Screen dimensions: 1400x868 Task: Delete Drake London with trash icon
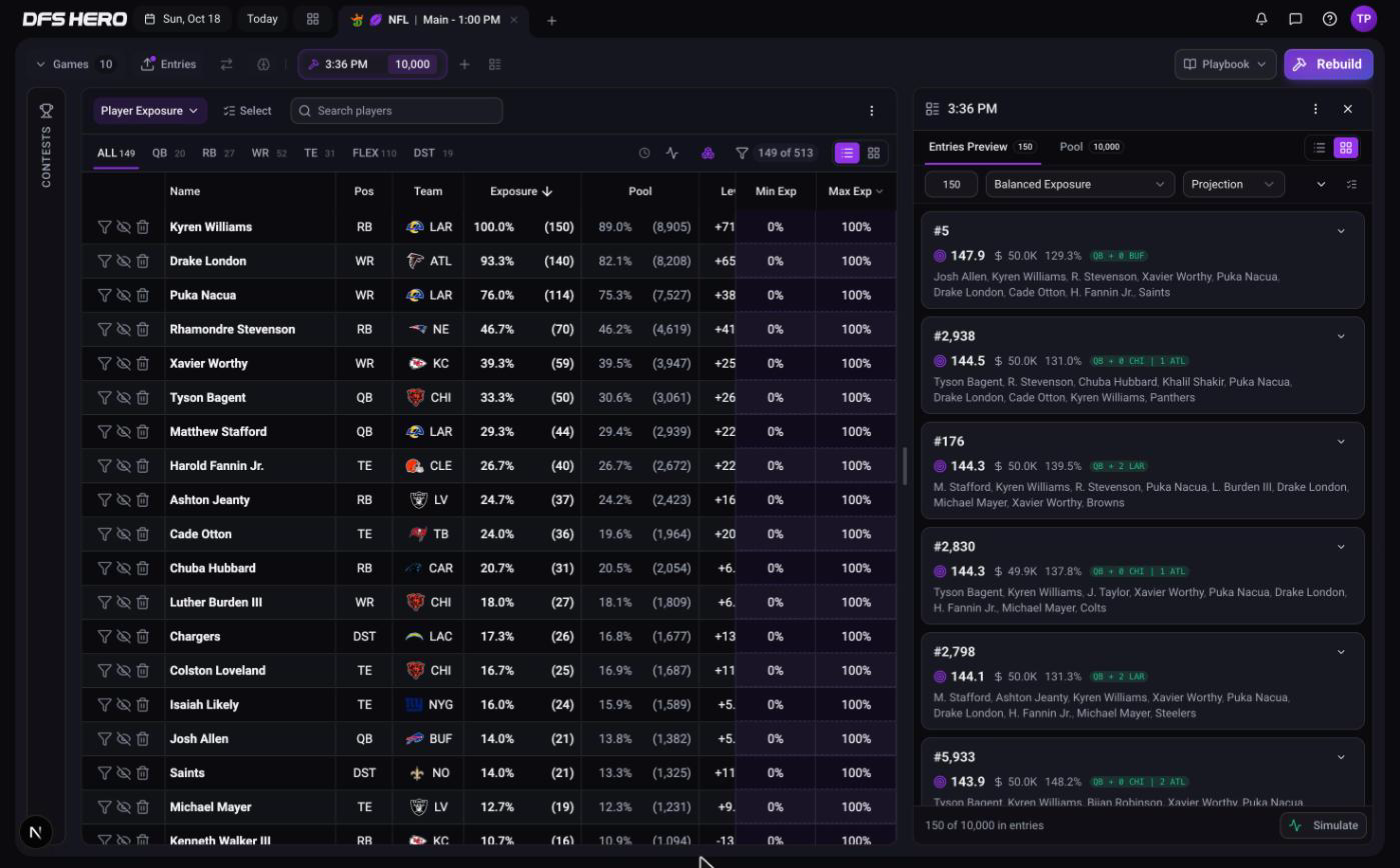143,261
